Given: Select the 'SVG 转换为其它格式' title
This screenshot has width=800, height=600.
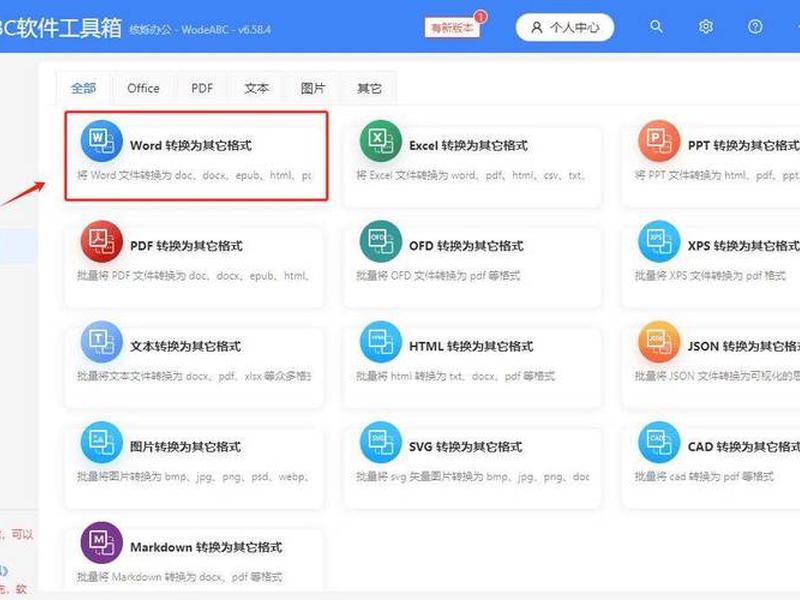Looking at the screenshot, I should click(466, 447).
